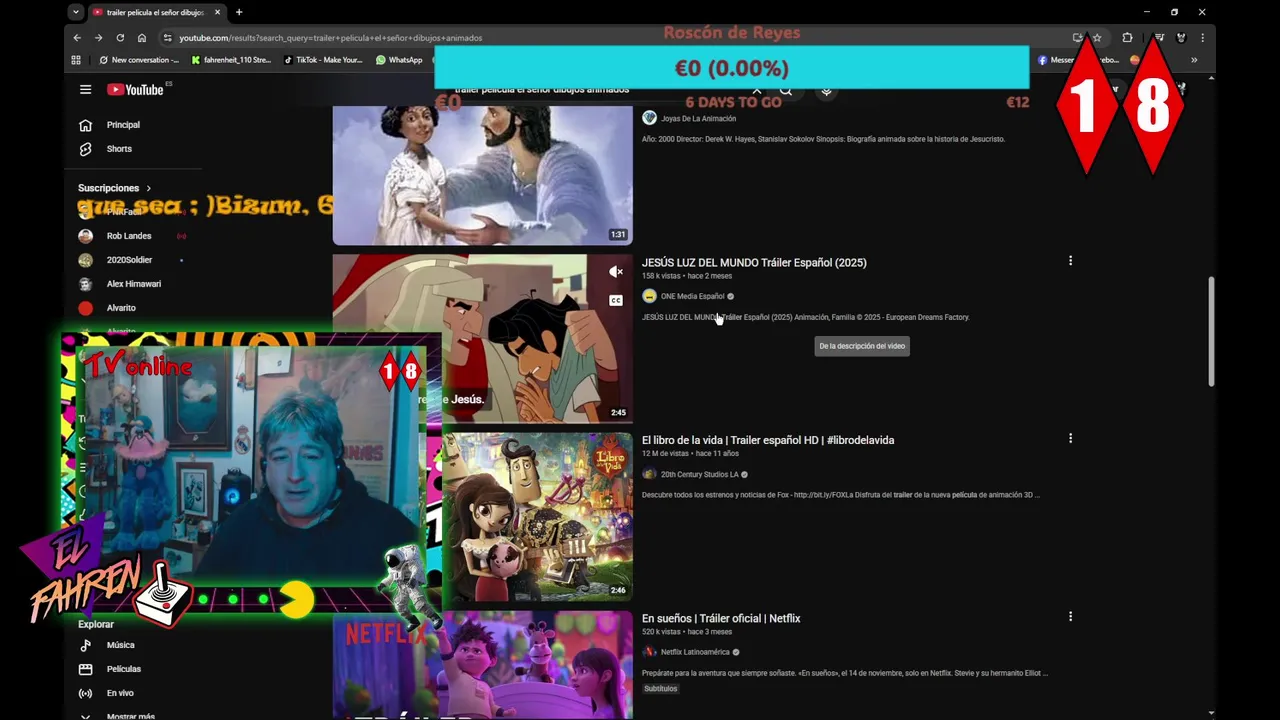
Task: Open 2020Soldier subscription channel
Action: (x=129, y=260)
